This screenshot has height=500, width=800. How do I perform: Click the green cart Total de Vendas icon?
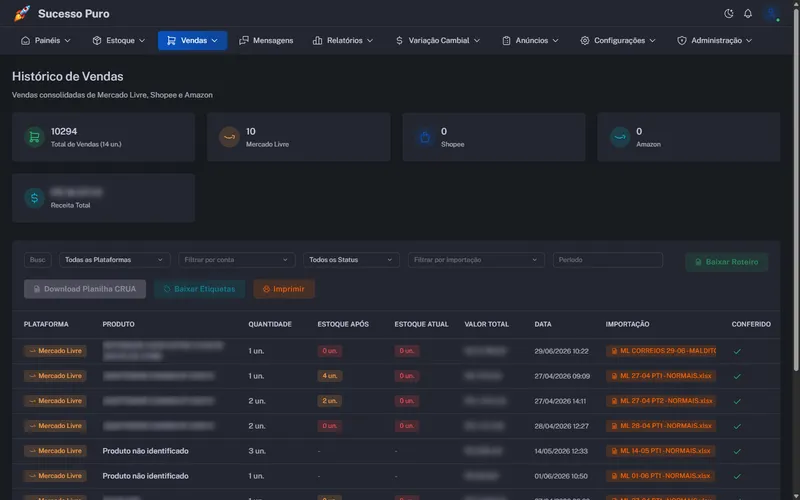34,137
